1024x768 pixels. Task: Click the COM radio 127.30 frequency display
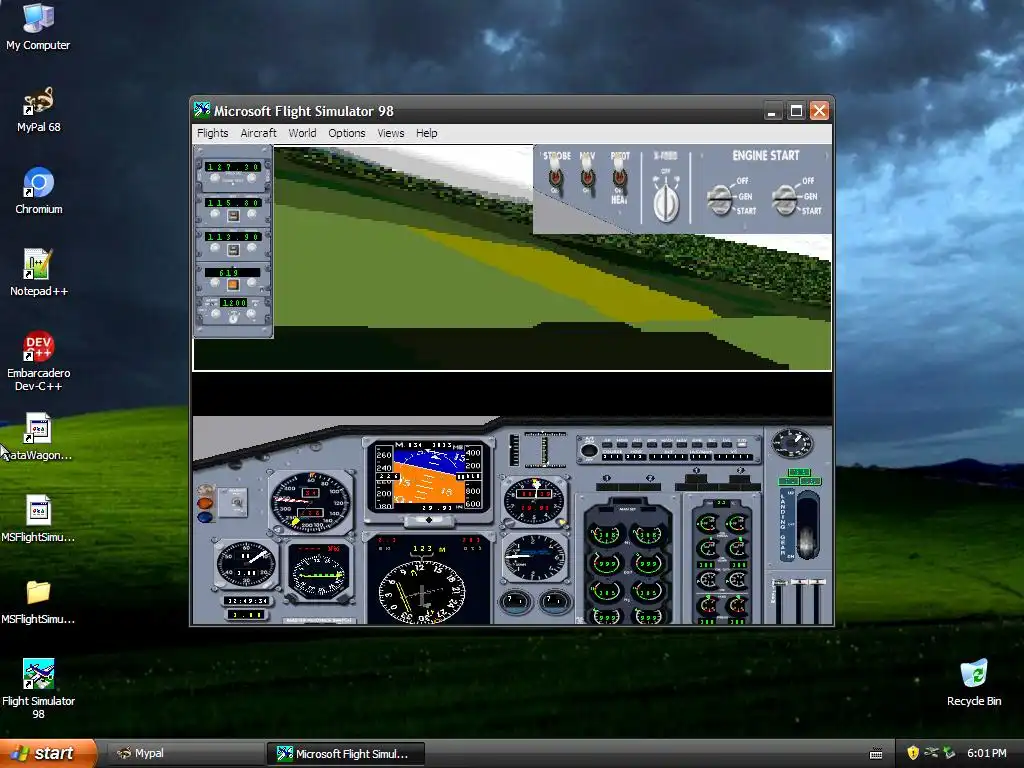click(233, 167)
